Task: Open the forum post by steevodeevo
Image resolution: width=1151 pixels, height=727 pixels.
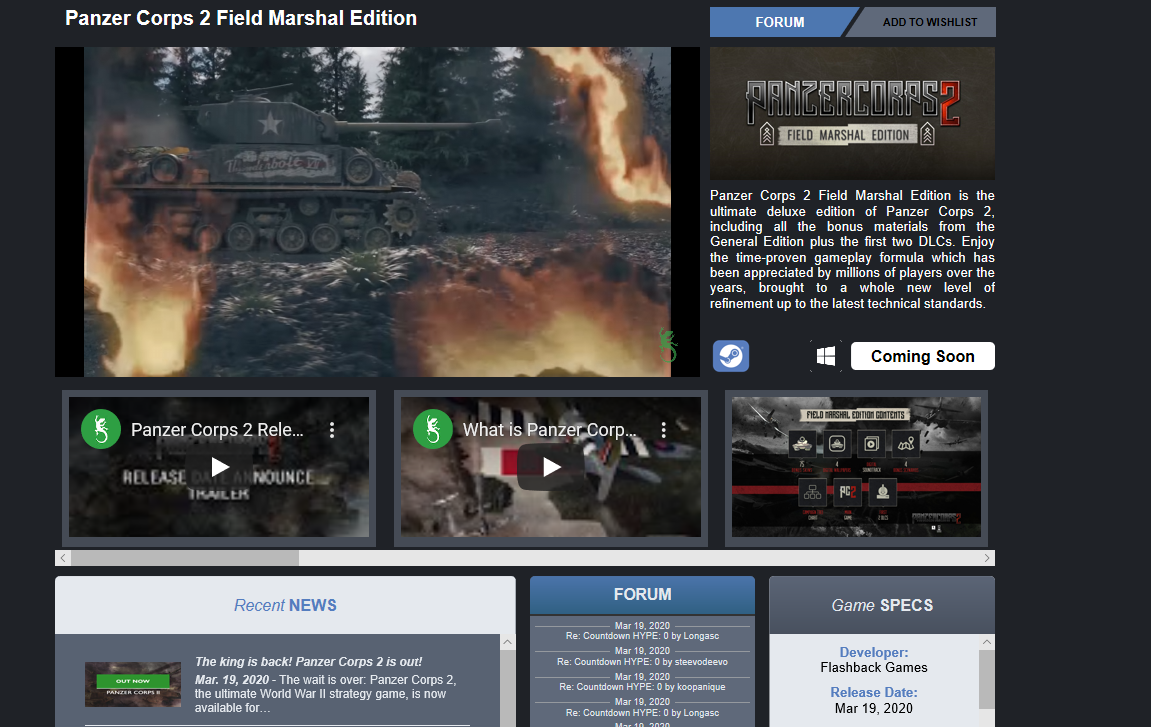Action: [642, 662]
